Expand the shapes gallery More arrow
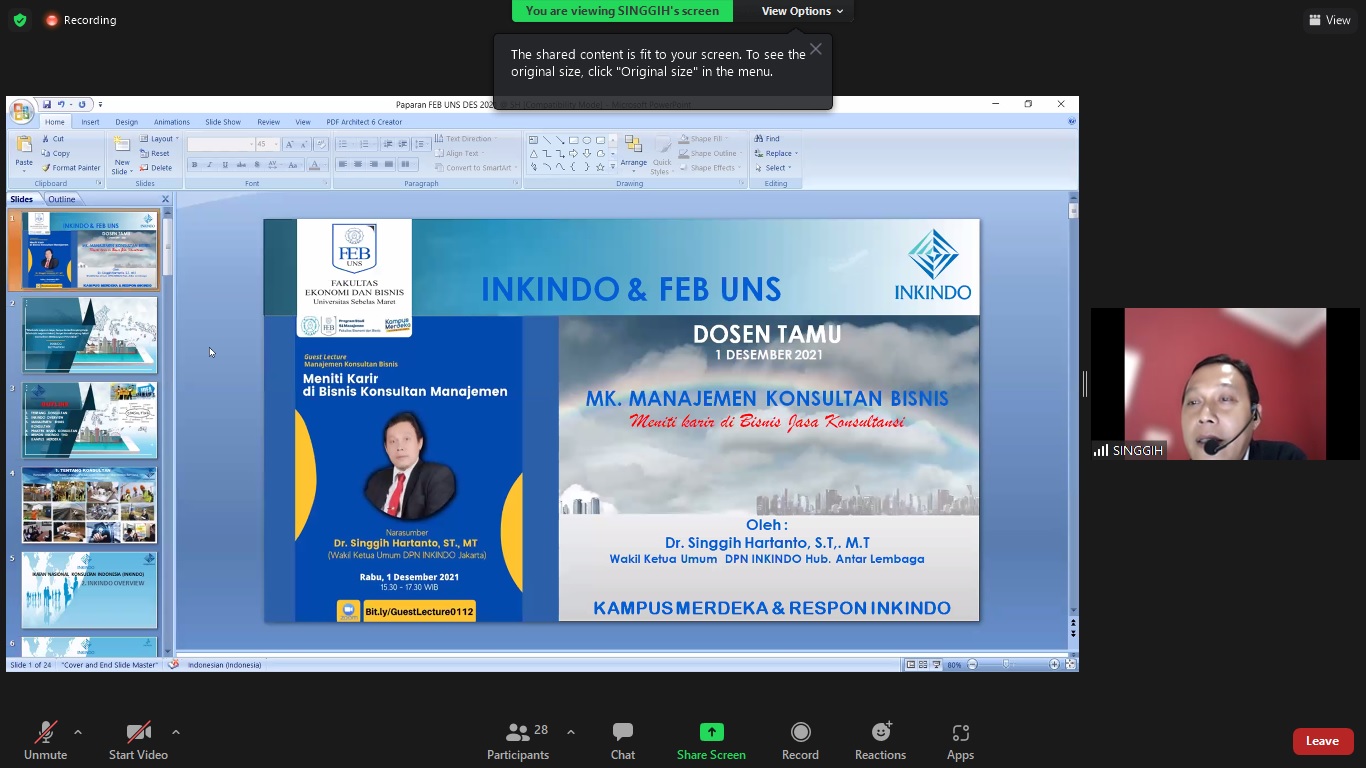This screenshot has width=1366, height=768. coord(613,167)
